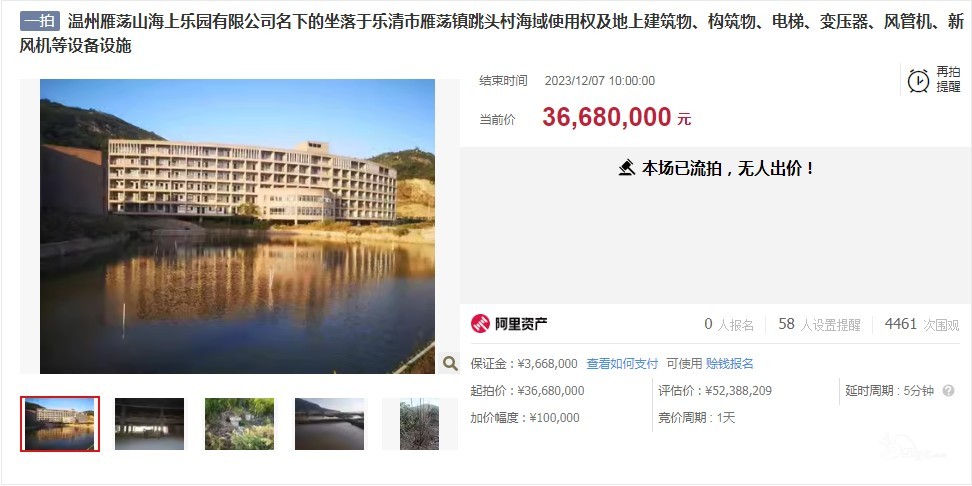
Task: Click the alarm clock reminder icon
Action: 918,81
